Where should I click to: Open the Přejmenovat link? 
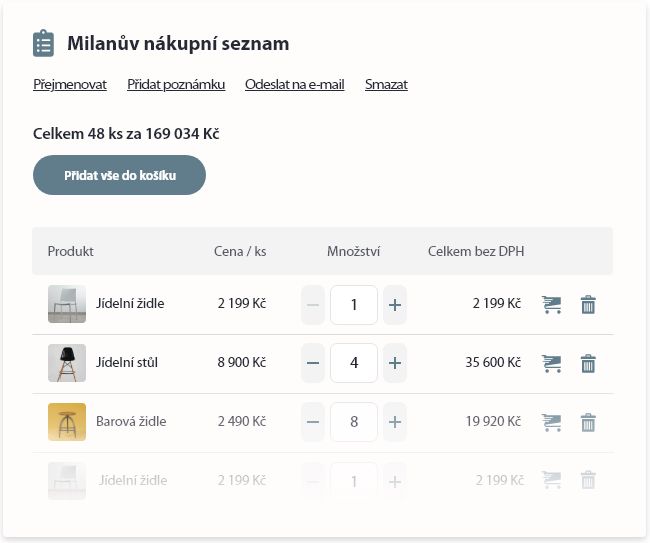[70, 85]
